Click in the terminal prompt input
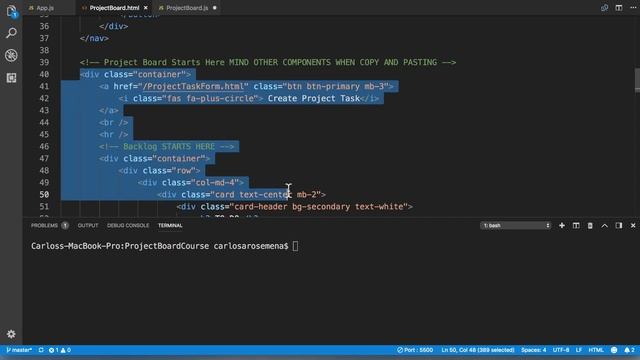640x360 pixels. [x=296, y=246]
